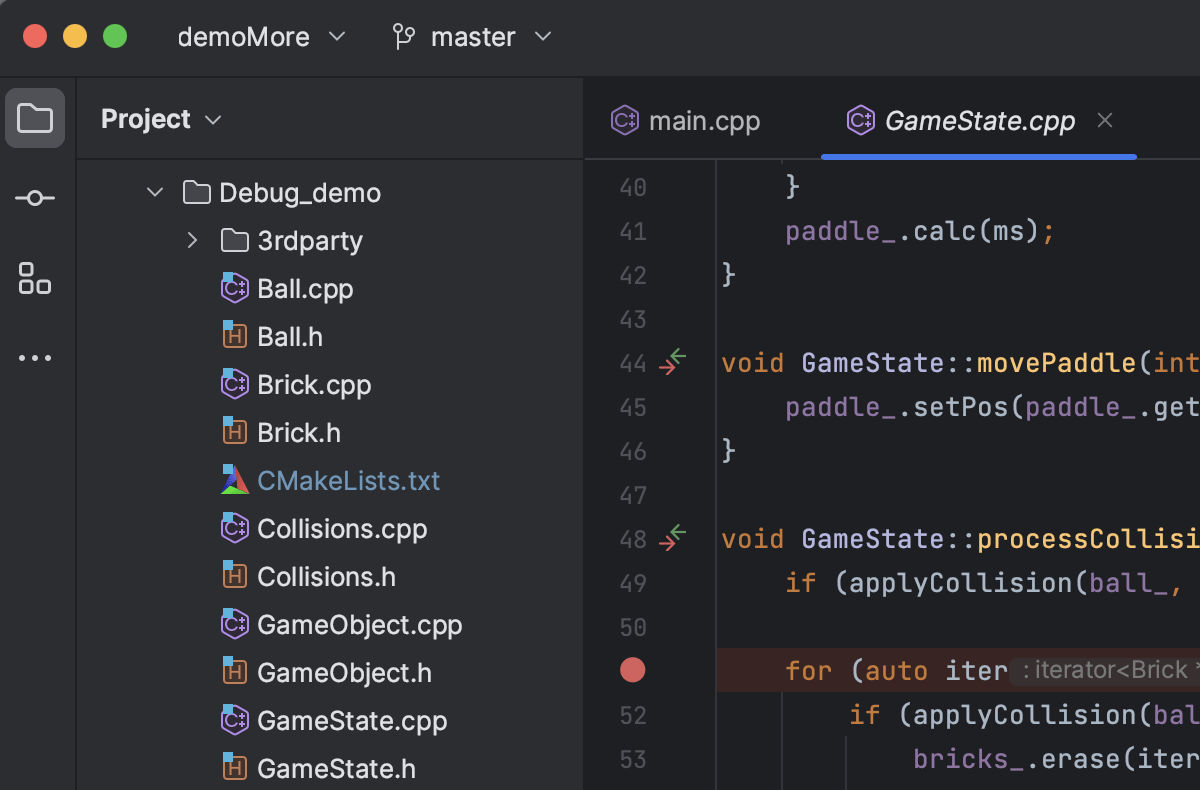This screenshot has width=1200, height=790.
Task: Select Collisions.h in project tree
Action: coord(327,577)
